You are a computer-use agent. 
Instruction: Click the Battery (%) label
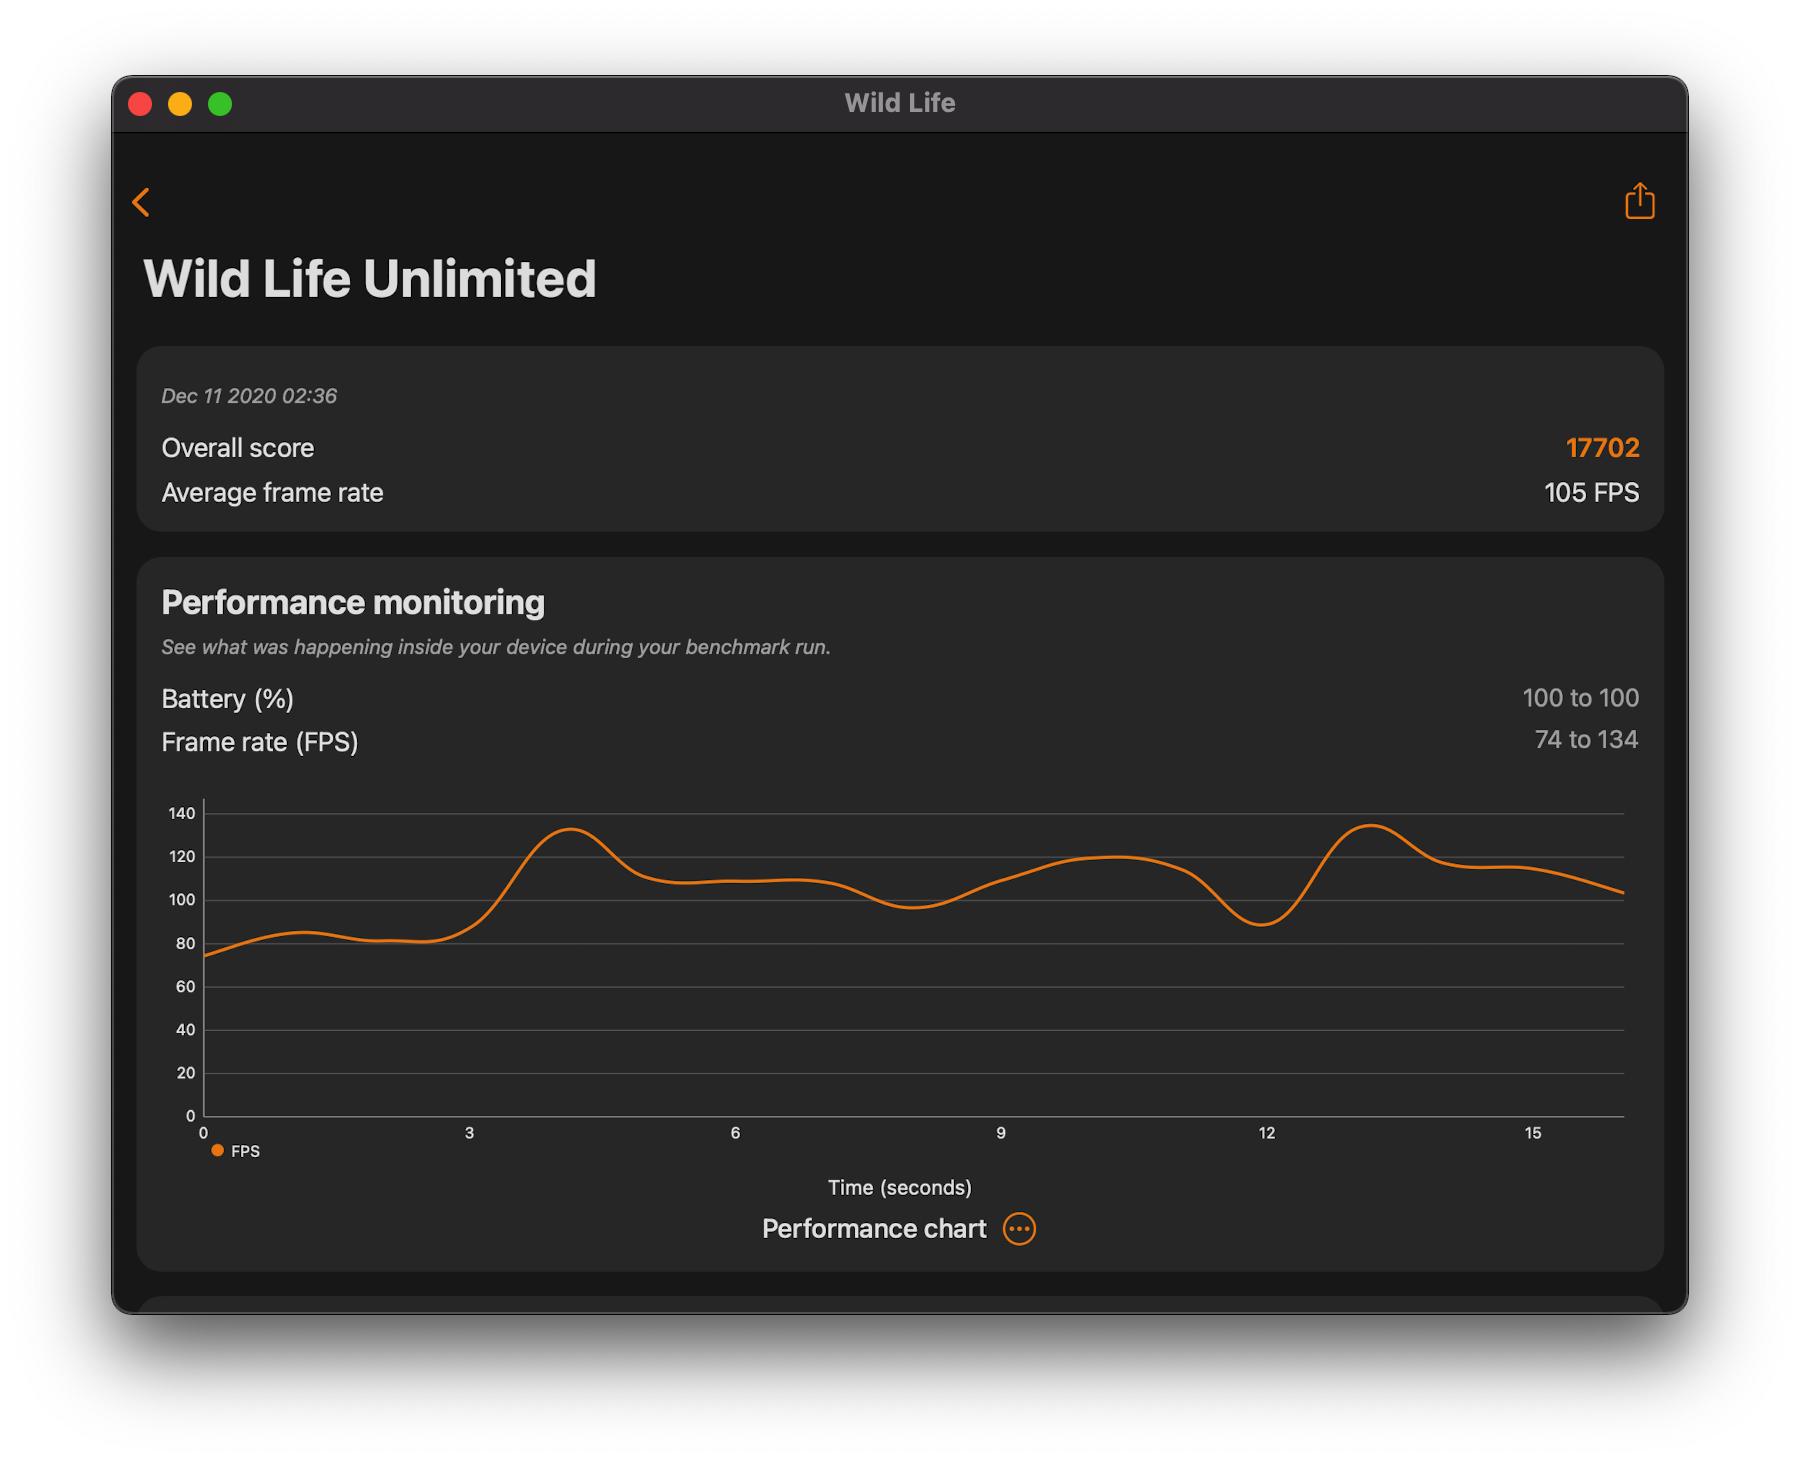click(228, 699)
